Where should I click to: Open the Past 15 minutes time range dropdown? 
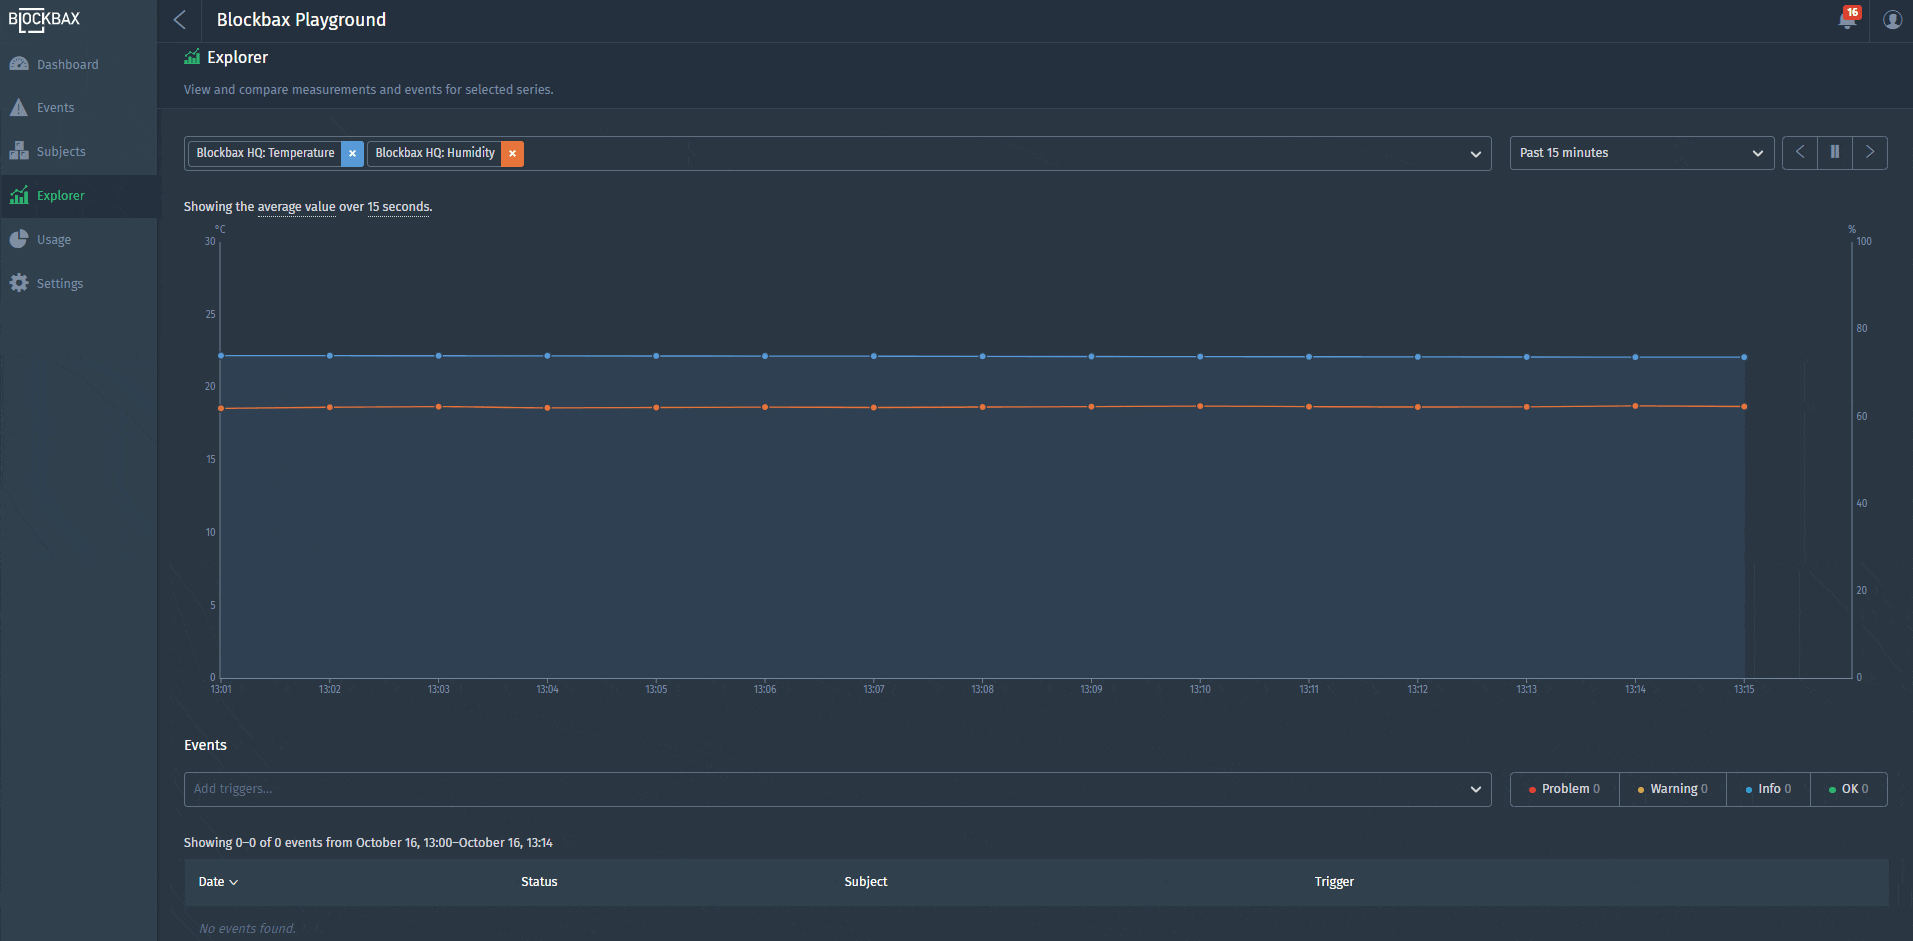1641,153
